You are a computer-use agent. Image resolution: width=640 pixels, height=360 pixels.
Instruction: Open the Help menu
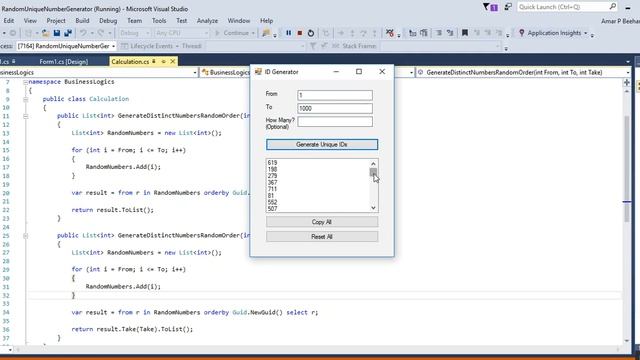point(267,20)
